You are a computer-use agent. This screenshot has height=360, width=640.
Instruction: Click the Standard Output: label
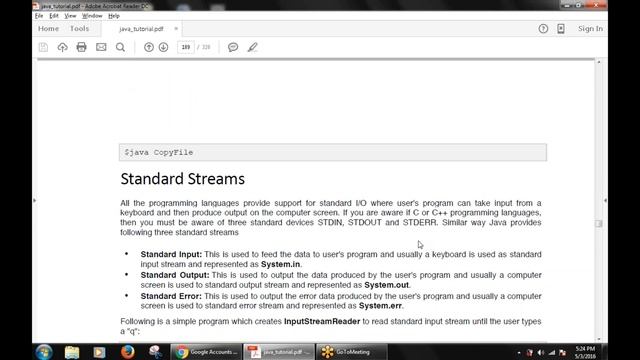tap(175, 275)
